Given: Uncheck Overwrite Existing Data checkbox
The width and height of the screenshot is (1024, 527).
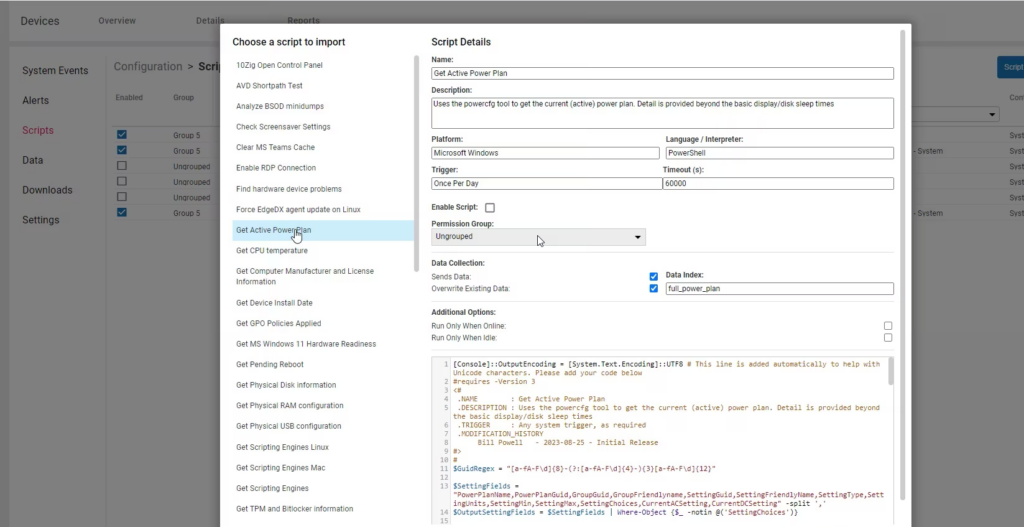Looking at the screenshot, I should point(653,289).
